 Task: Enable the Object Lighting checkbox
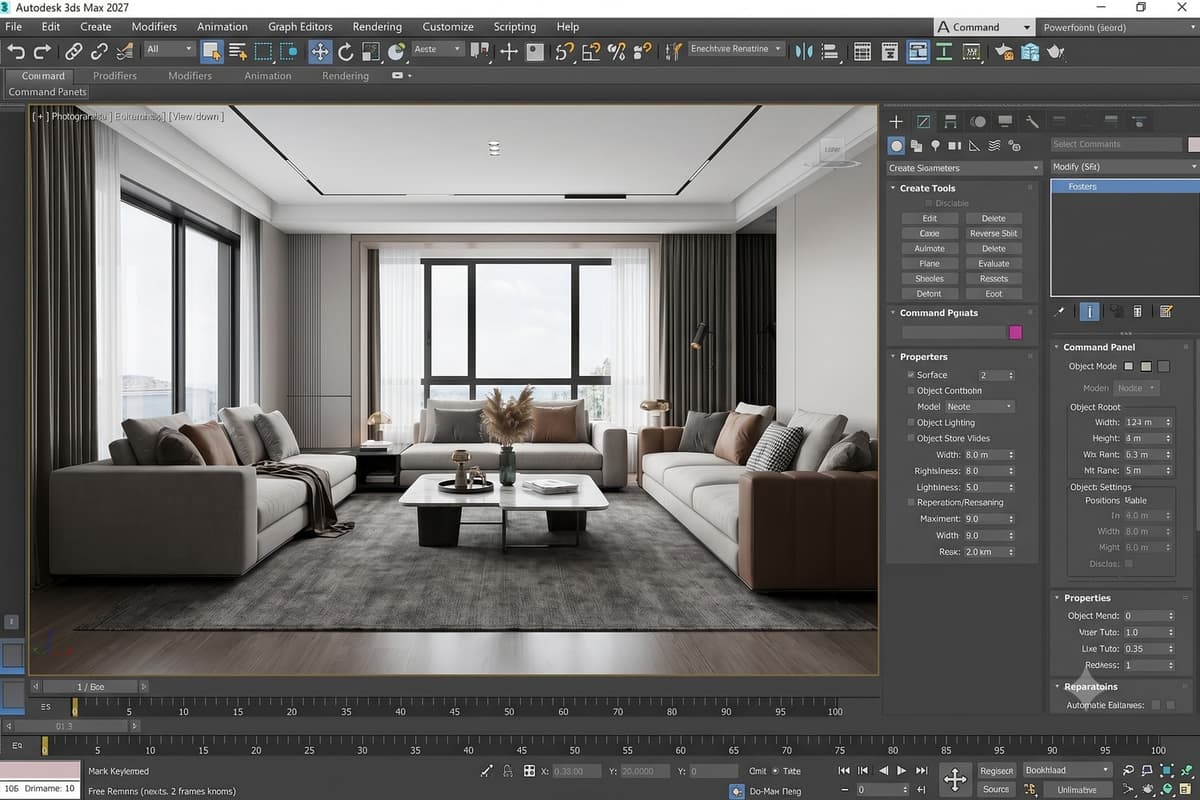[910, 423]
